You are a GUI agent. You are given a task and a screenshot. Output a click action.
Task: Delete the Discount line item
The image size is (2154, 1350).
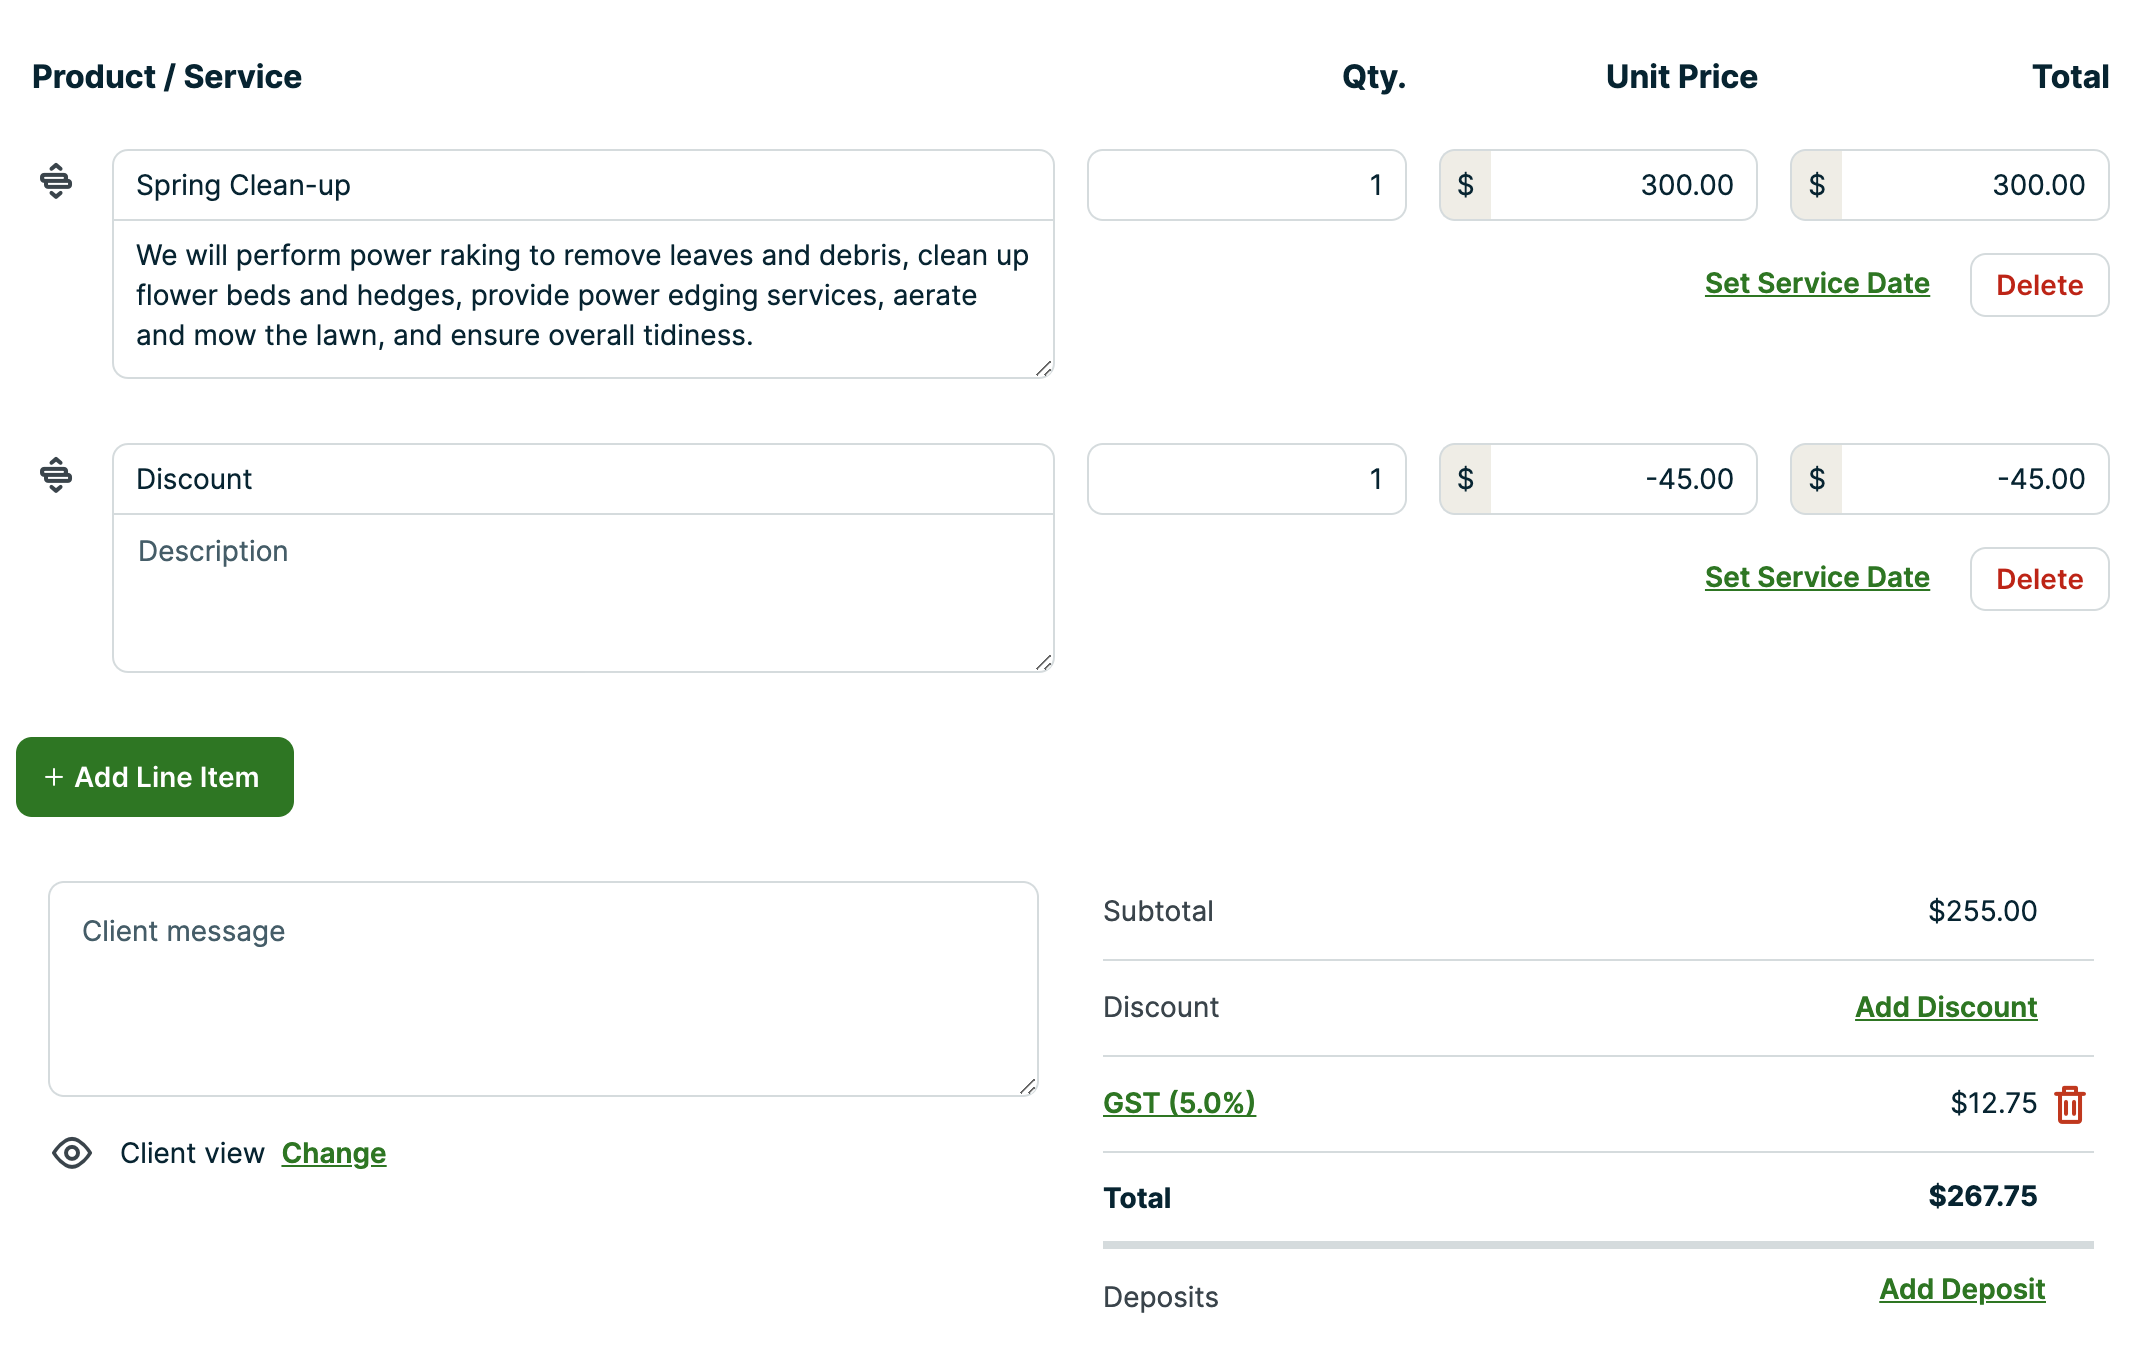point(2039,578)
